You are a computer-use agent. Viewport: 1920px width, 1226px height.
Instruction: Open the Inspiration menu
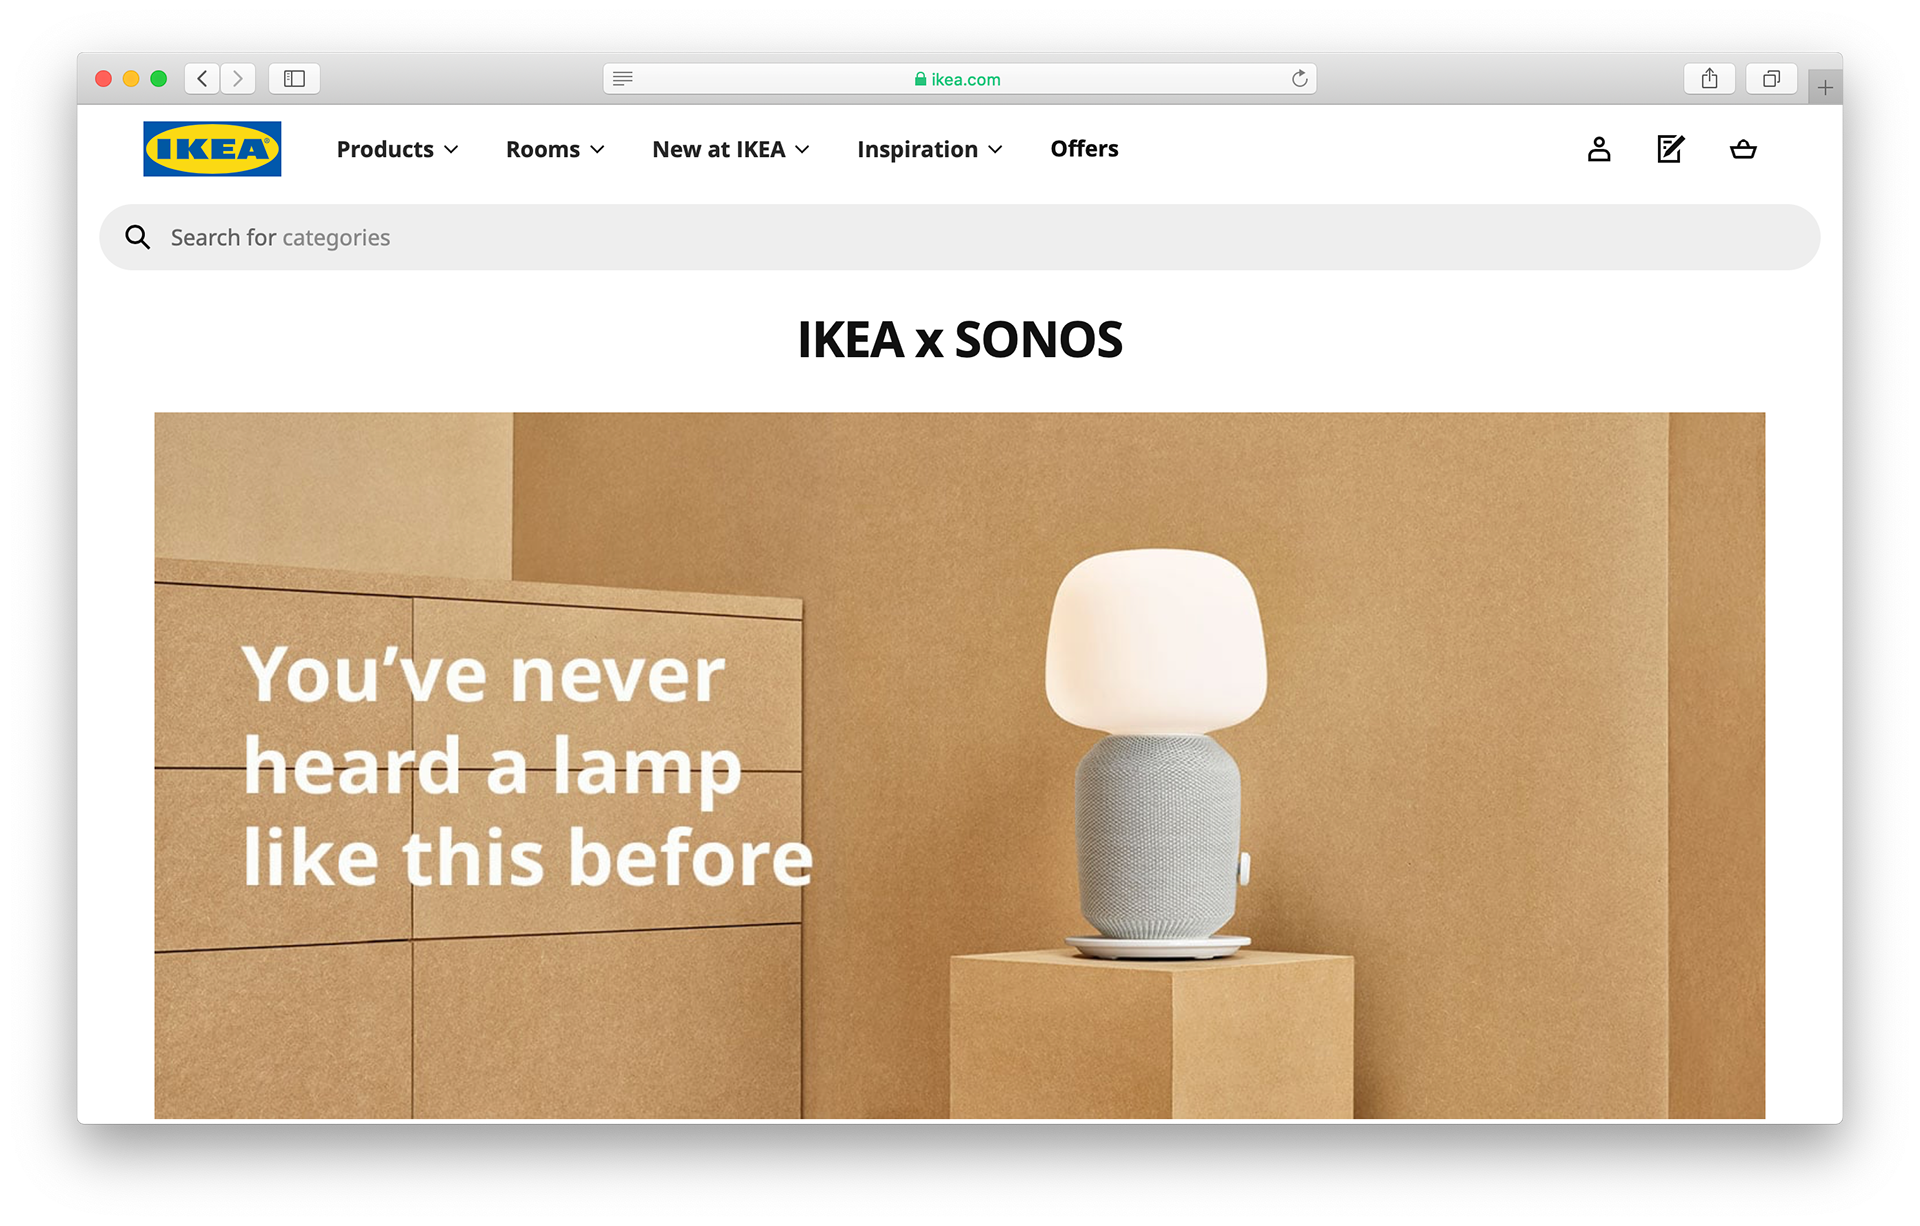click(930, 149)
